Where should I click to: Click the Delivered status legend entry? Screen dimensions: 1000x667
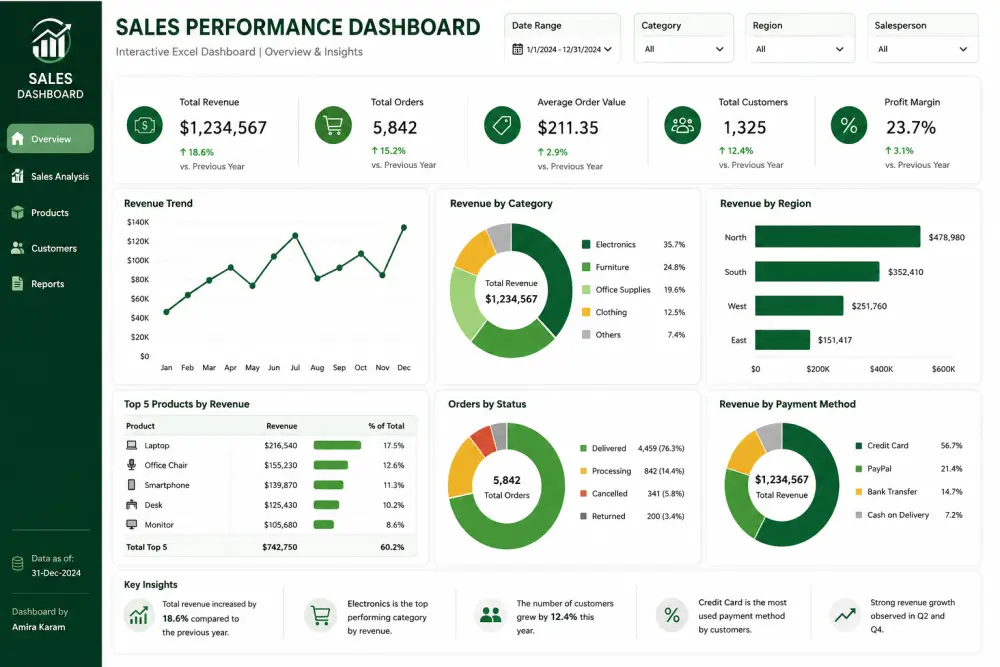(631, 448)
